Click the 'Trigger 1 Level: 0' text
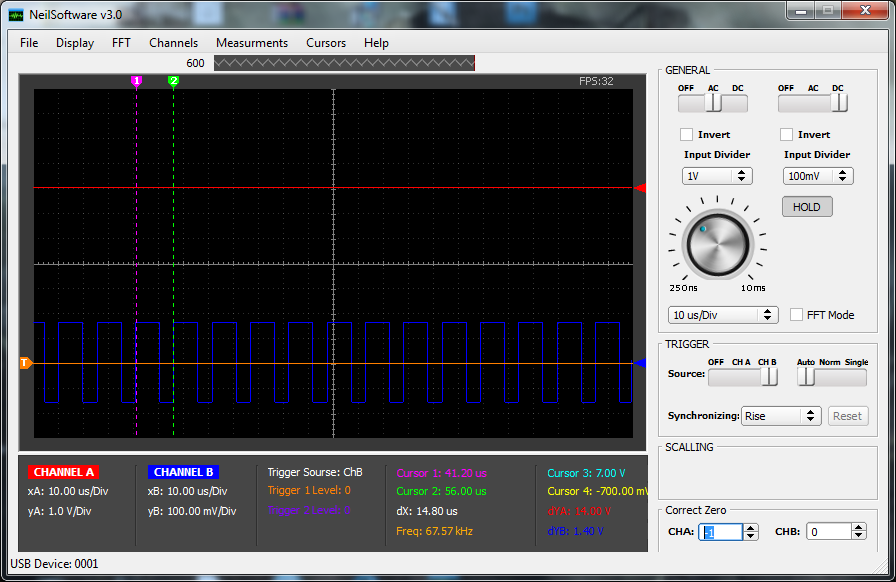 pos(309,491)
